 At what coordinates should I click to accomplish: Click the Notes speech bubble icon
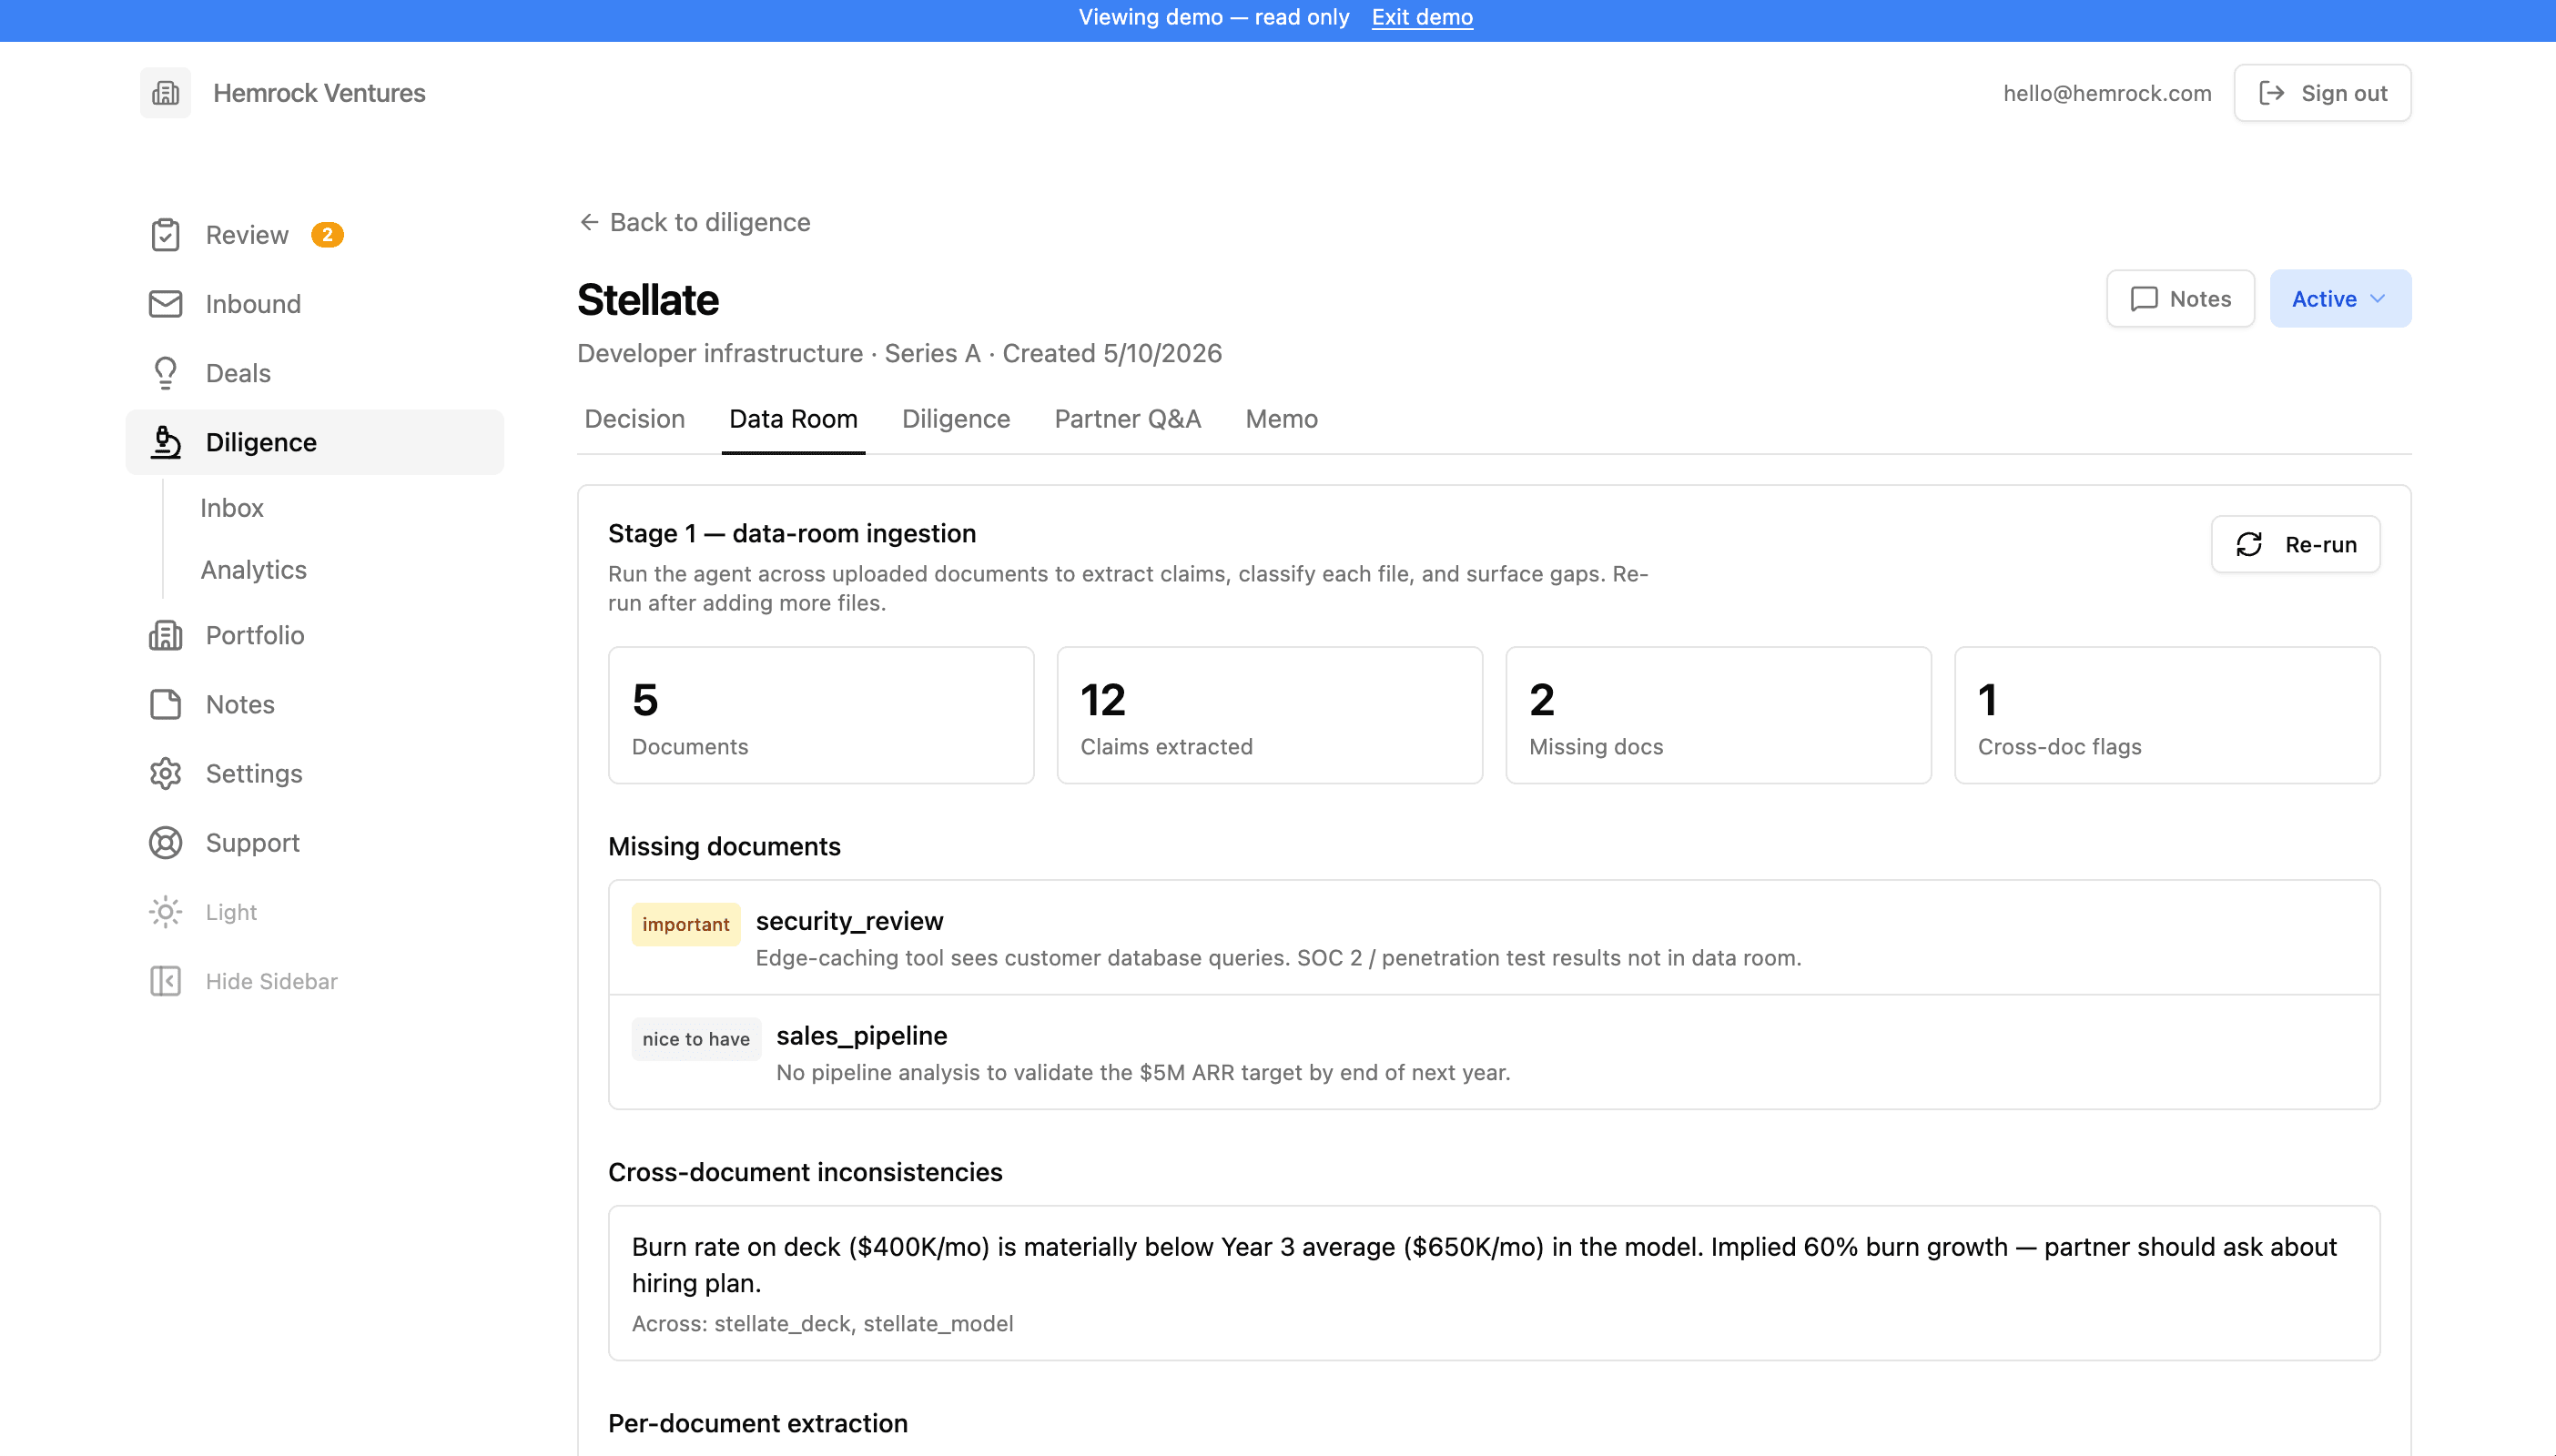[x=2143, y=299]
